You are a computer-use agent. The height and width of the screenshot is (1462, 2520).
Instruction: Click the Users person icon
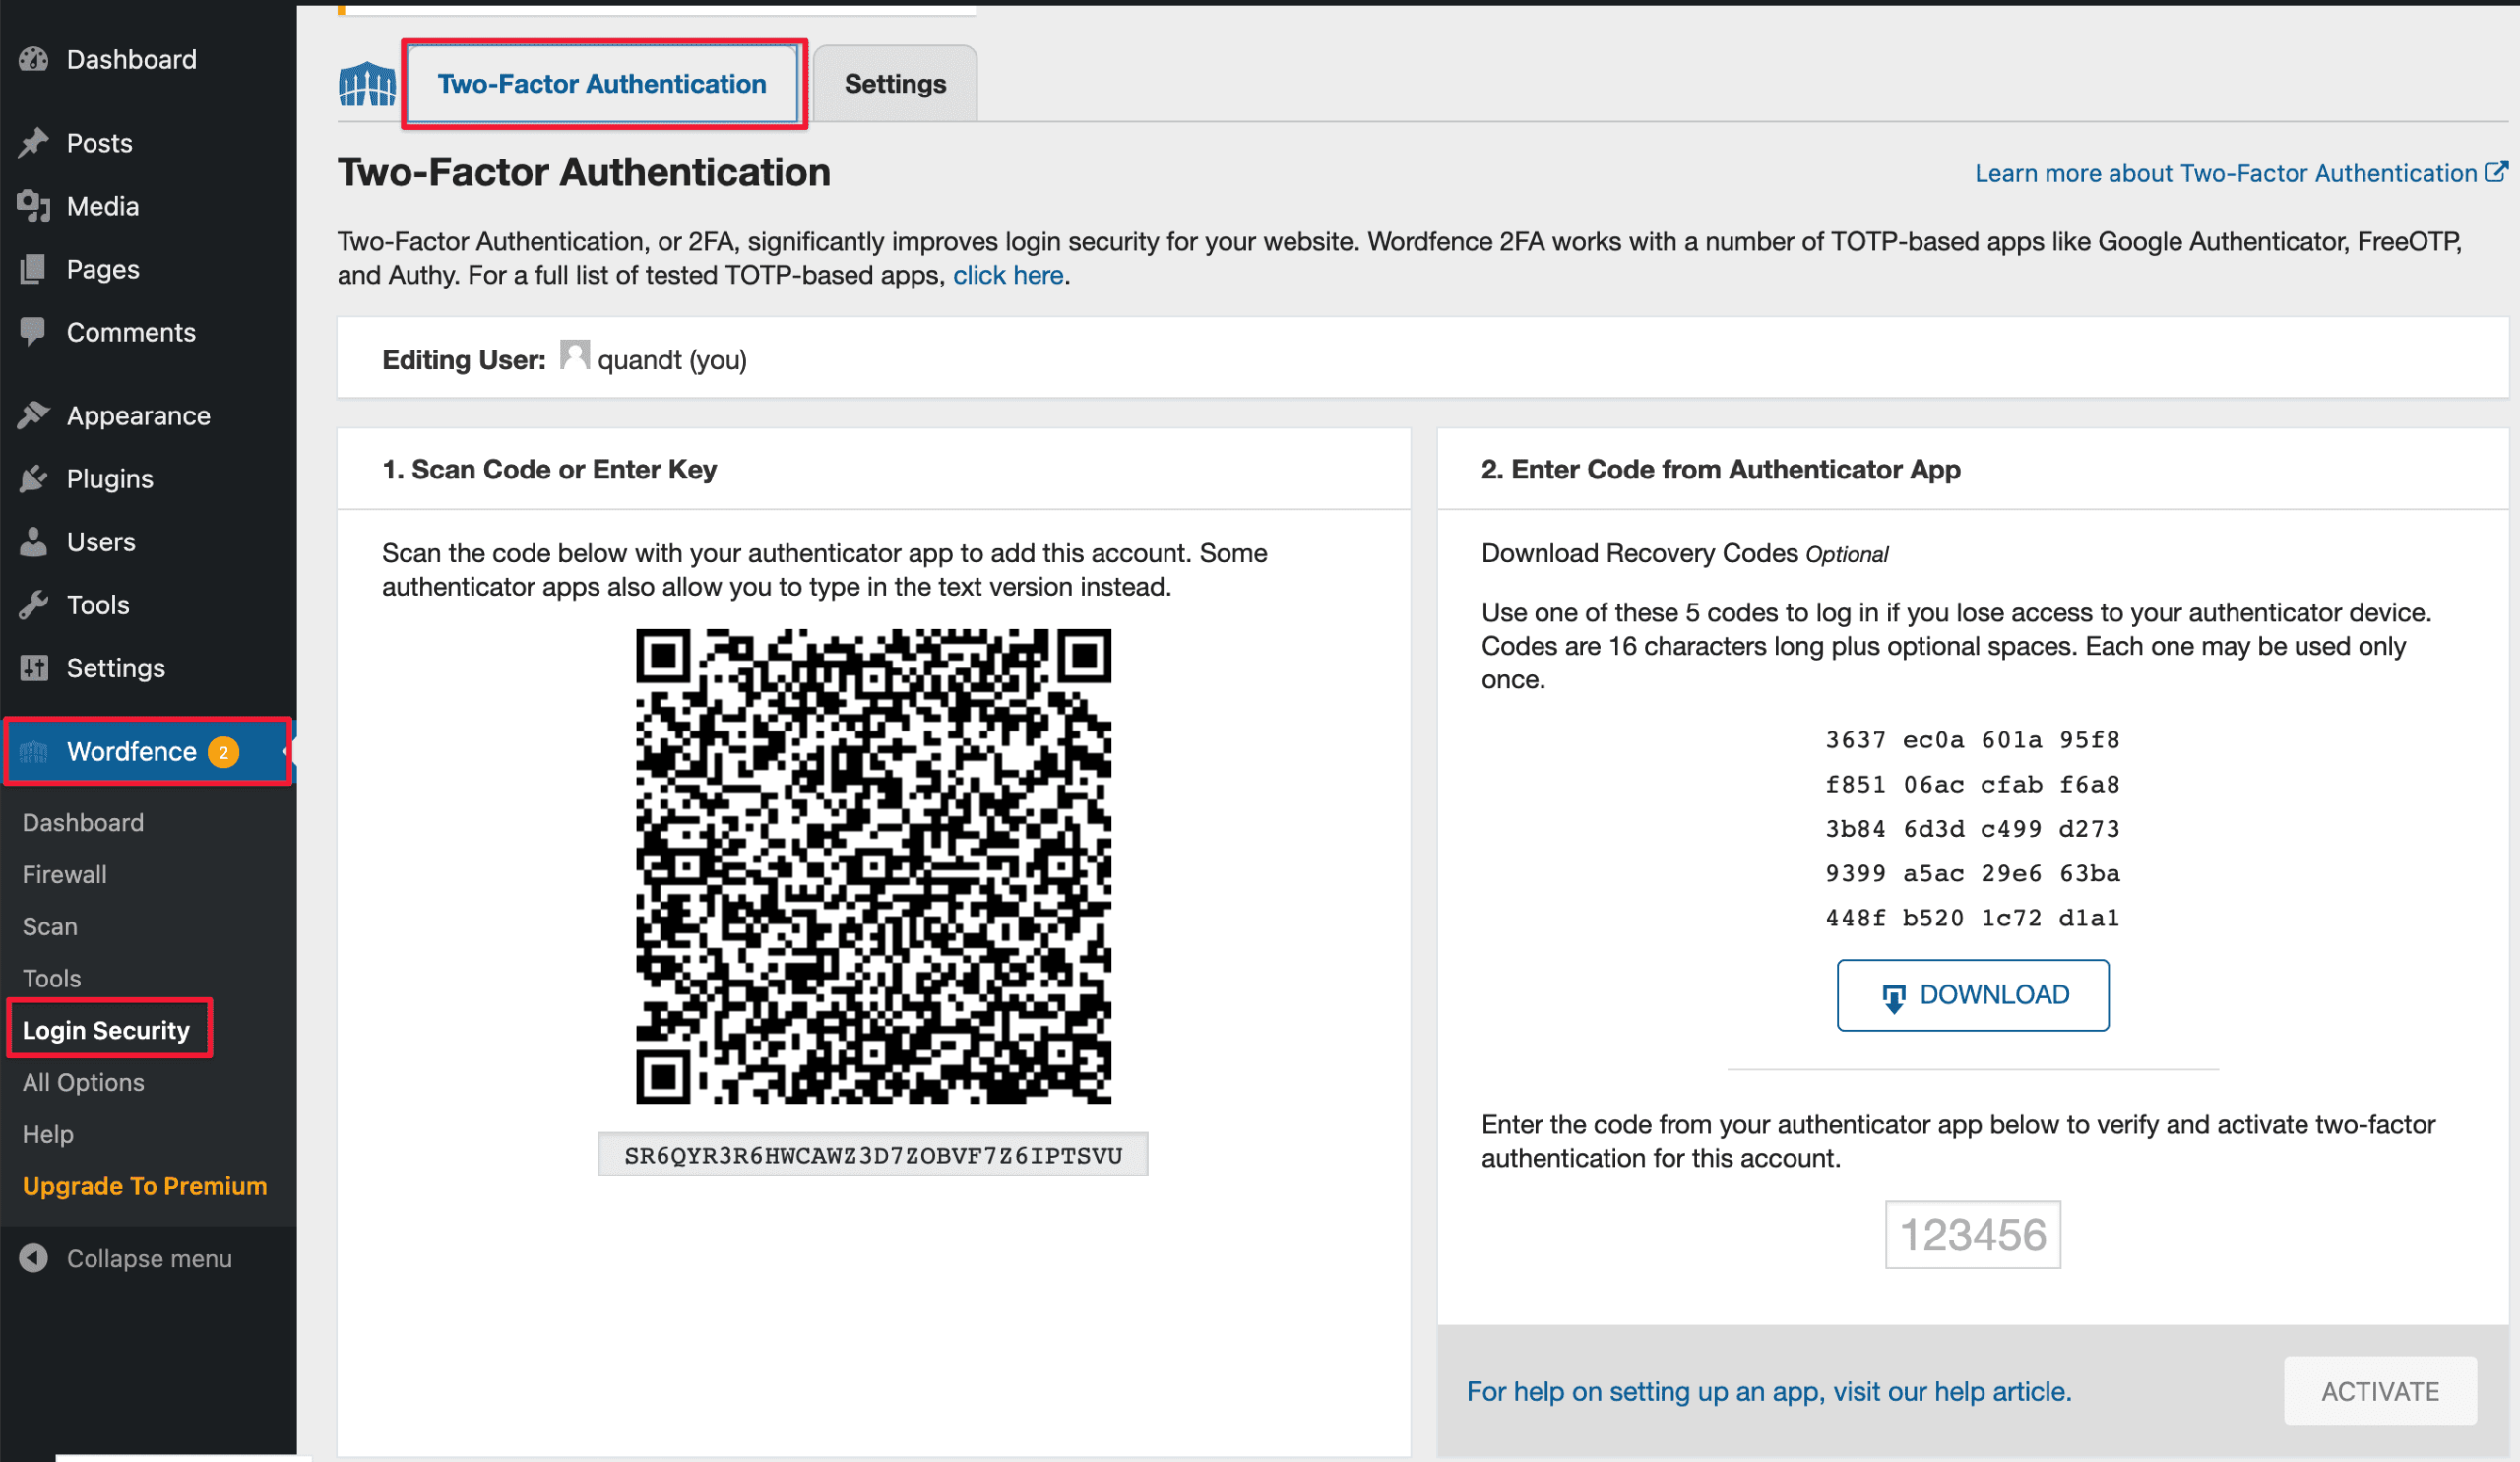coord(33,542)
